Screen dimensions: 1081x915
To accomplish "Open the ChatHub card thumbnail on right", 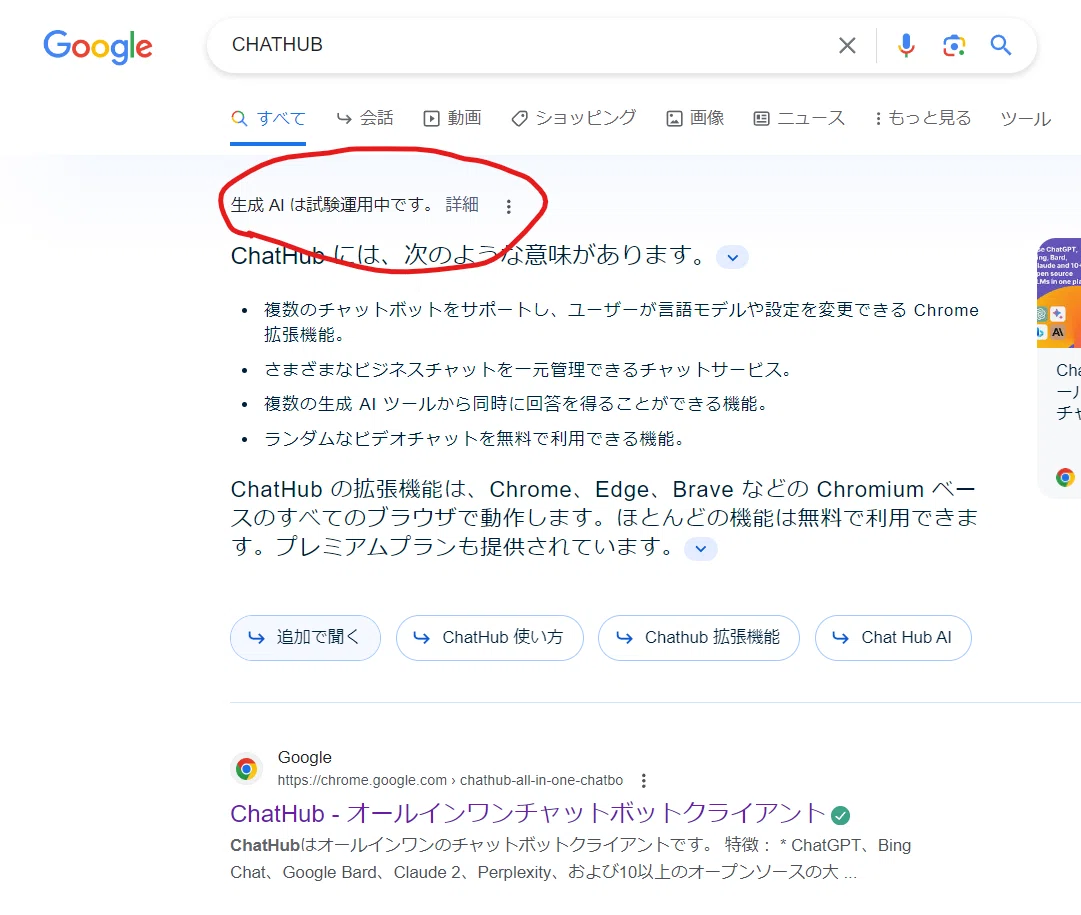I will pos(1060,293).
